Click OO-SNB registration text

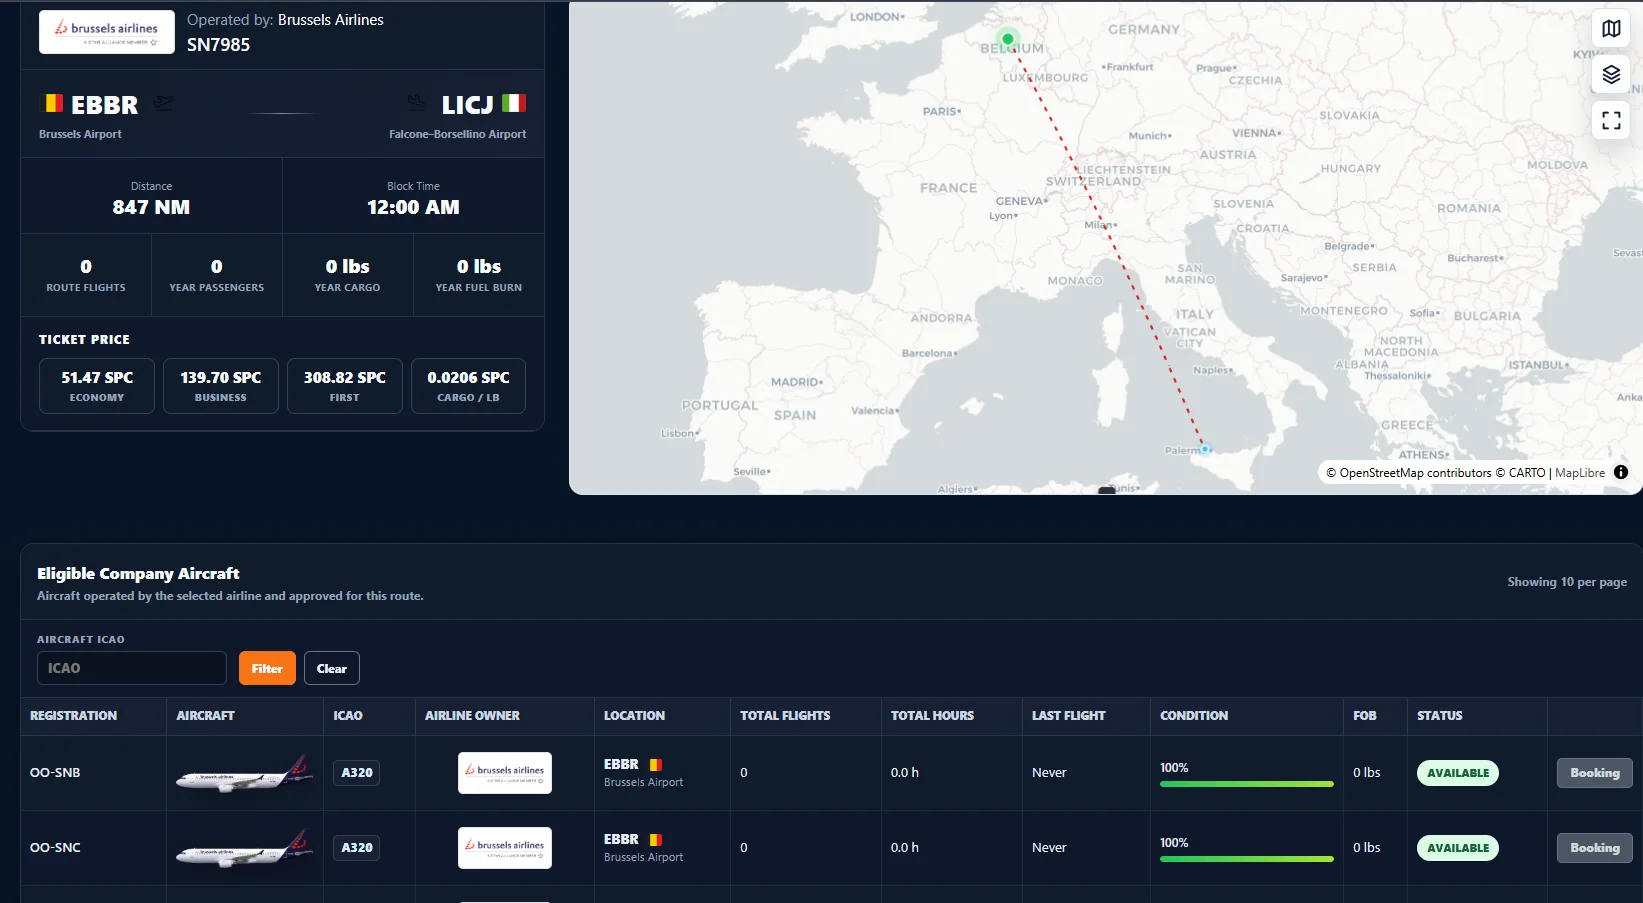pos(55,773)
